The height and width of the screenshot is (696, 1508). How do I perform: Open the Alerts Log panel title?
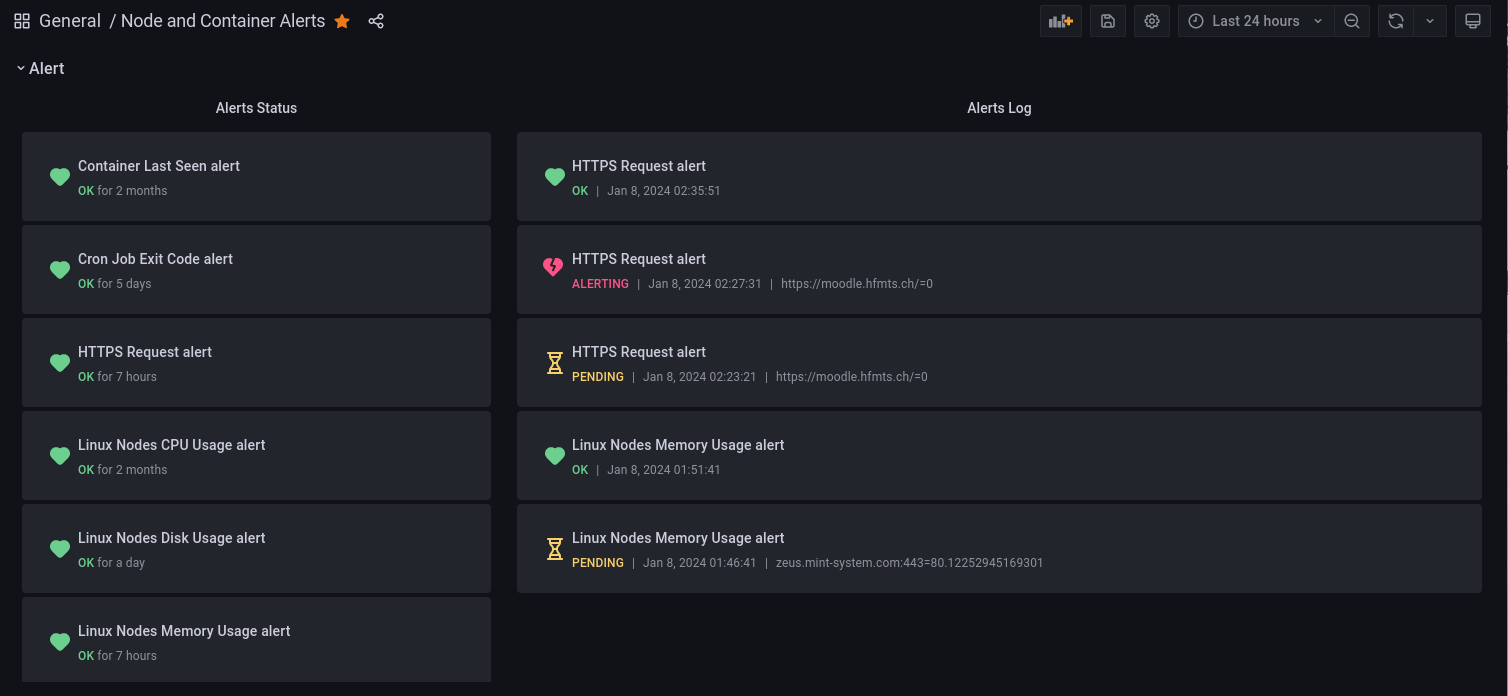point(999,108)
